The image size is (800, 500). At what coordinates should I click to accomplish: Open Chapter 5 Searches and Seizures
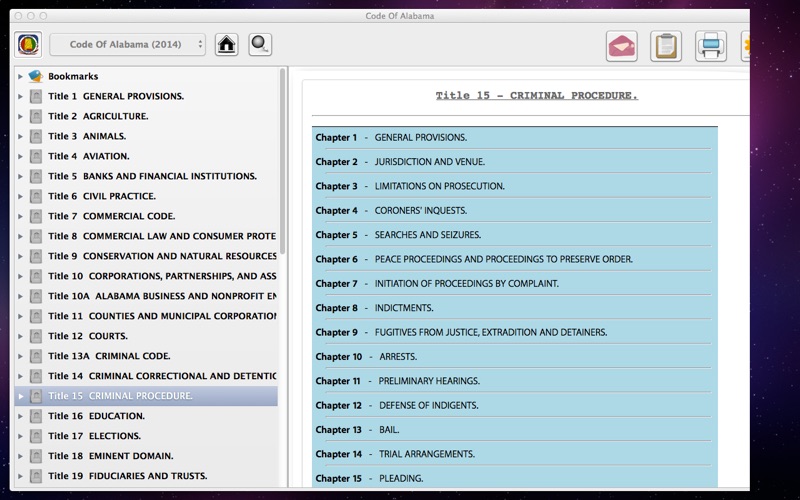398,235
